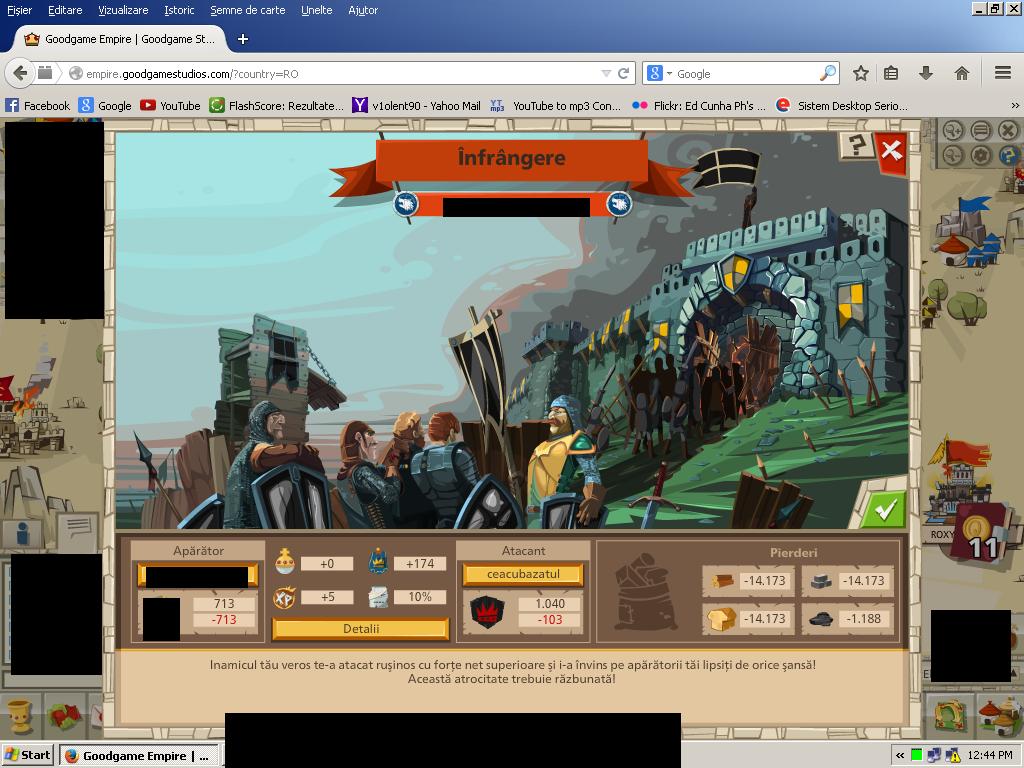Select Goodgame Empire taskbar item
The width and height of the screenshot is (1024, 768).
(x=138, y=756)
